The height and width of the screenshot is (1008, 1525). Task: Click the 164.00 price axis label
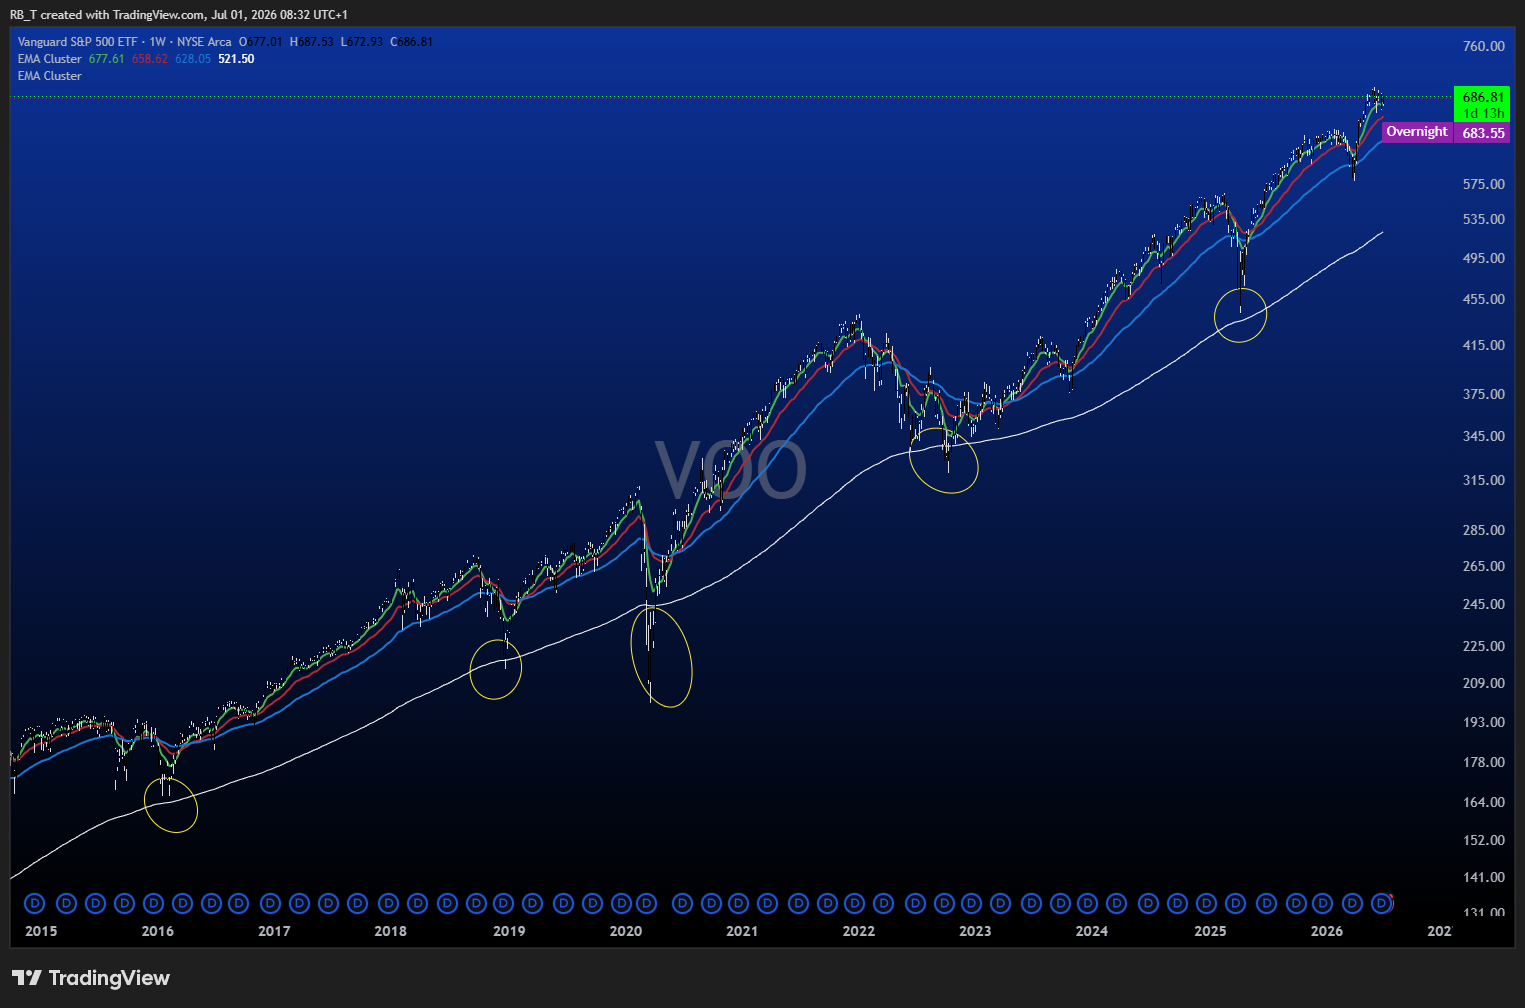(x=1483, y=802)
